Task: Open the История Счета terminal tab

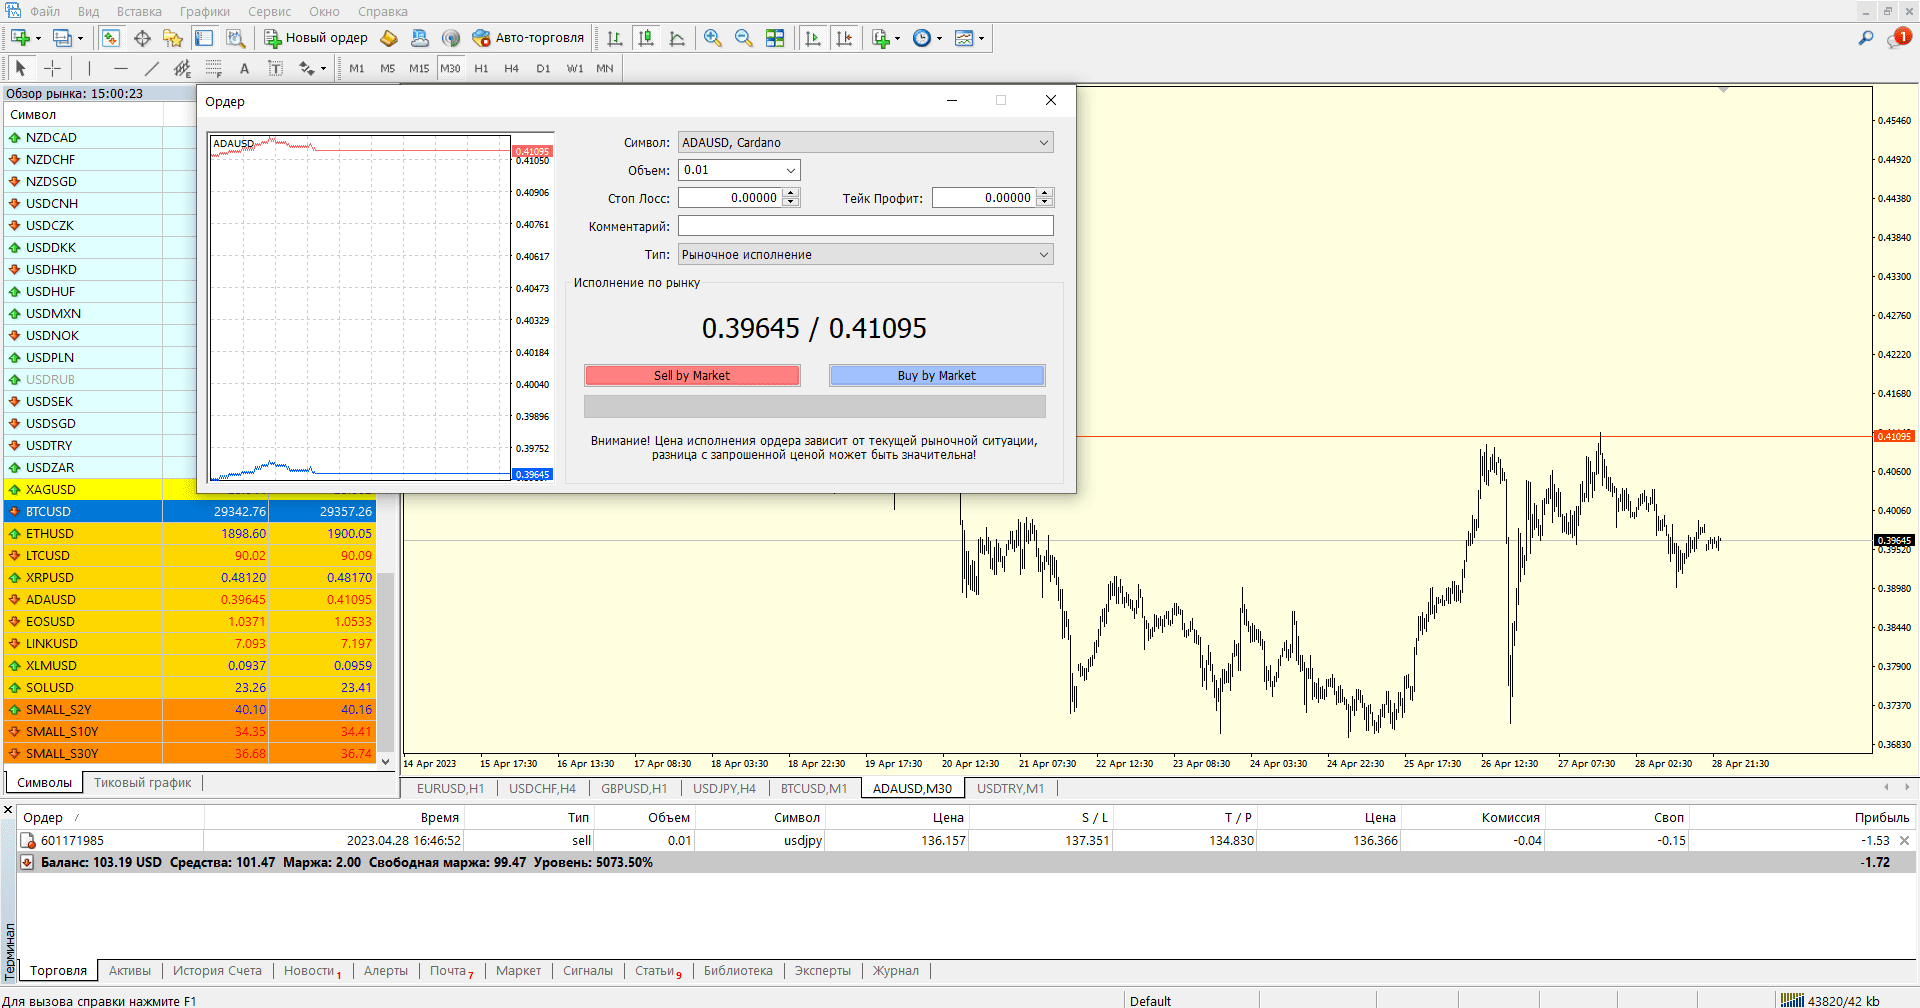Action: coord(217,970)
